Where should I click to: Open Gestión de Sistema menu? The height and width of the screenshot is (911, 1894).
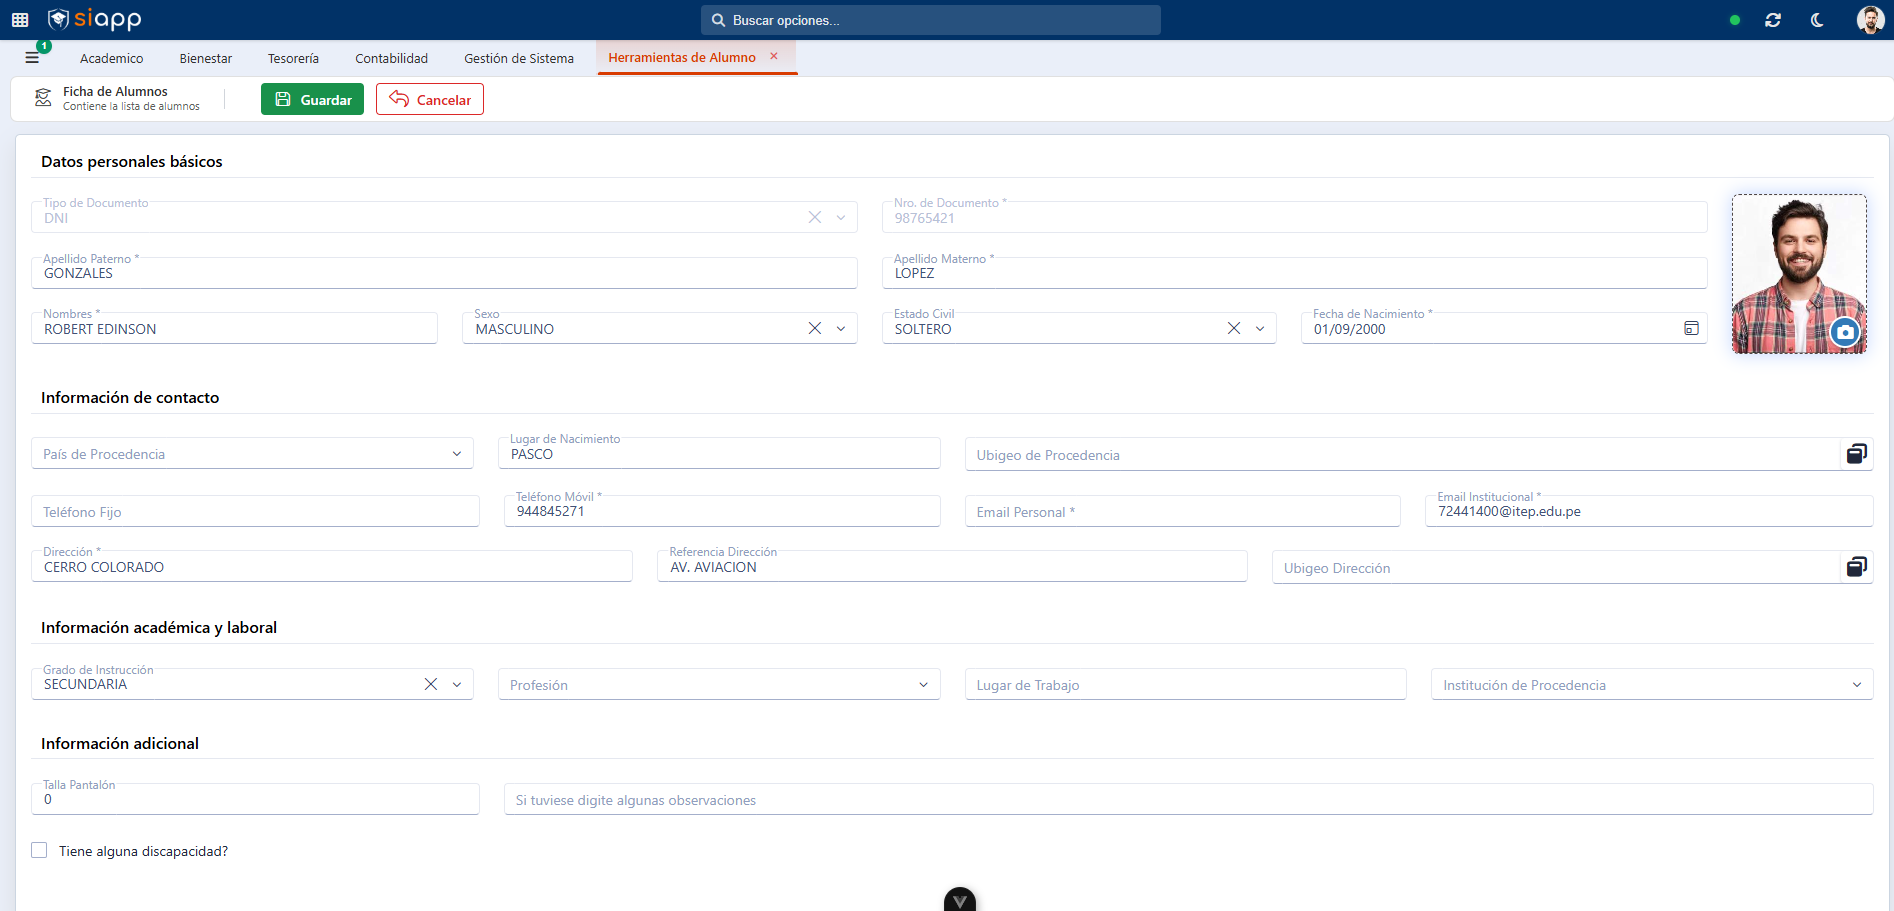[x=519, y=58]
